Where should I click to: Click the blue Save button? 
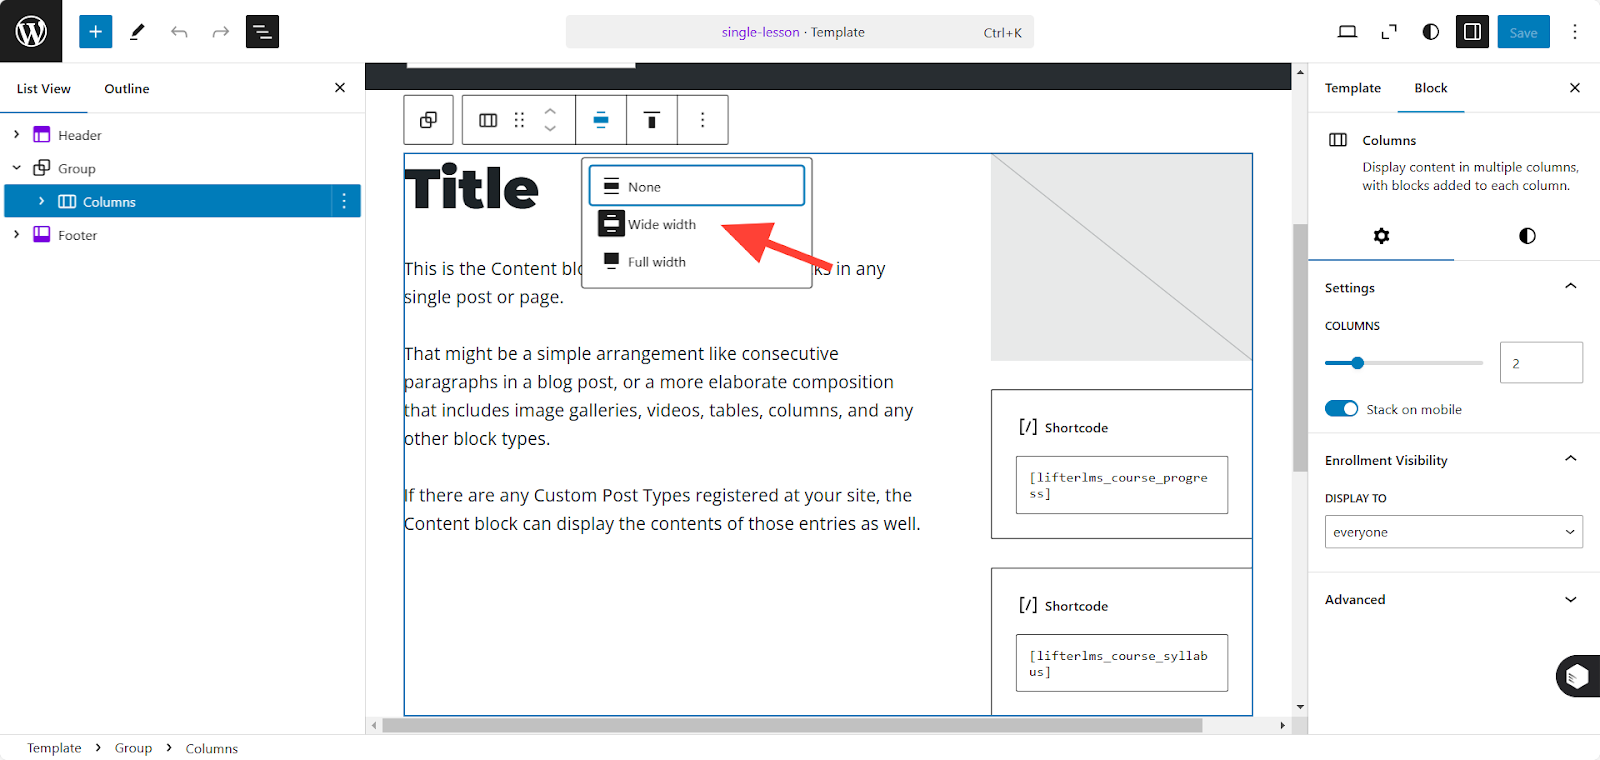coord(1523,32)
